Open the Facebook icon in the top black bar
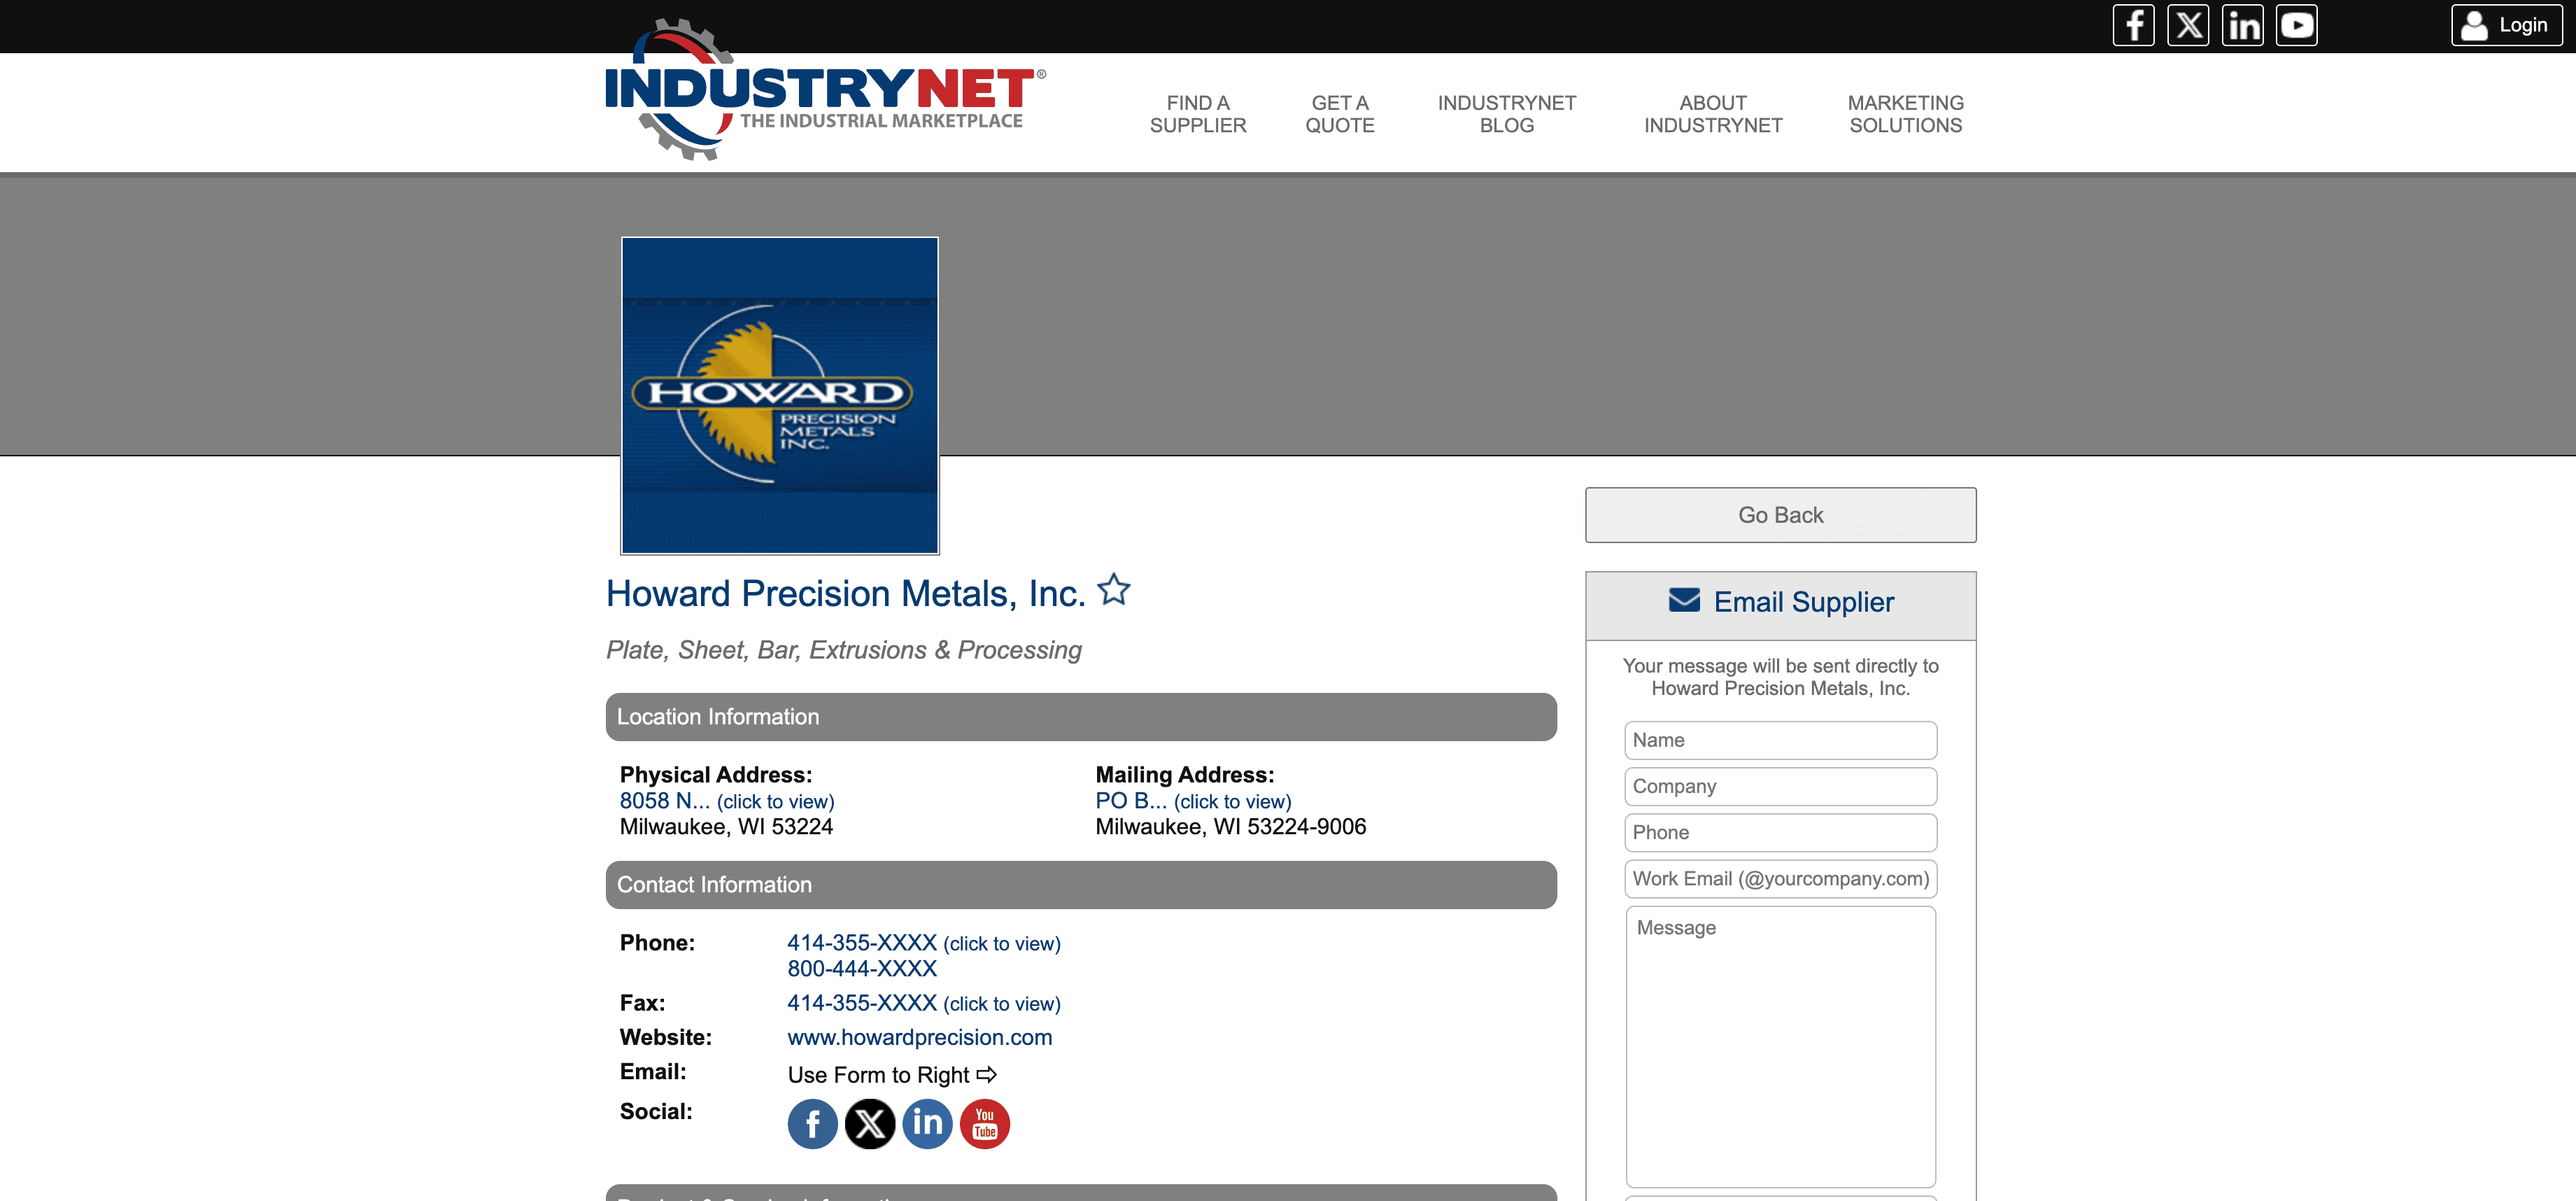Screen dimensions: 2576x1201 2133,25
